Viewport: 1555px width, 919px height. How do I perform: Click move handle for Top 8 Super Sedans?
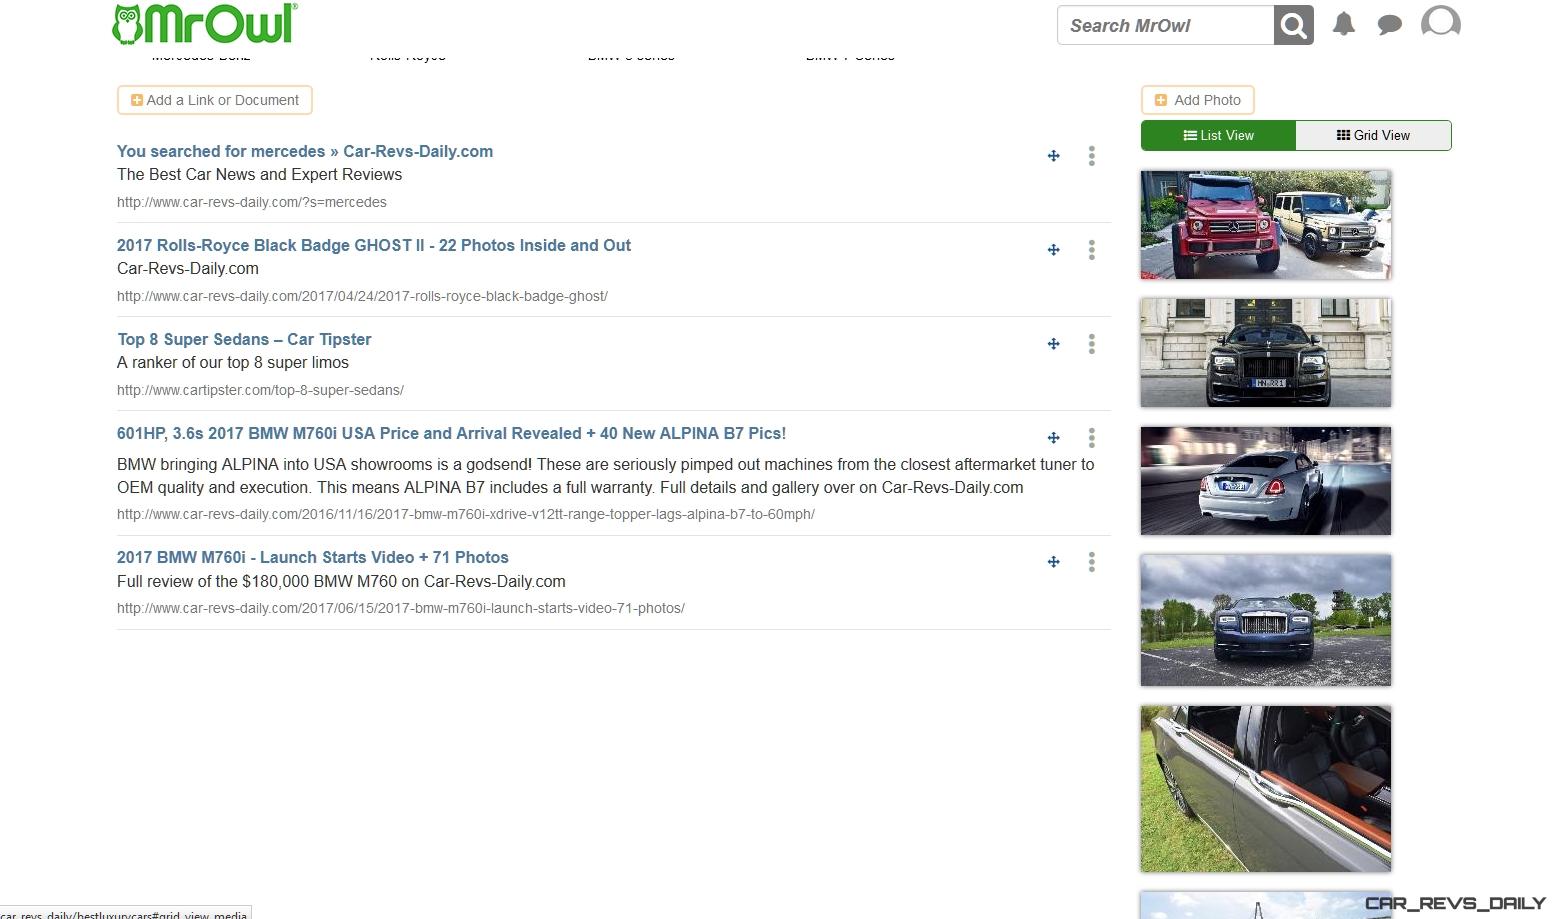1053,344
